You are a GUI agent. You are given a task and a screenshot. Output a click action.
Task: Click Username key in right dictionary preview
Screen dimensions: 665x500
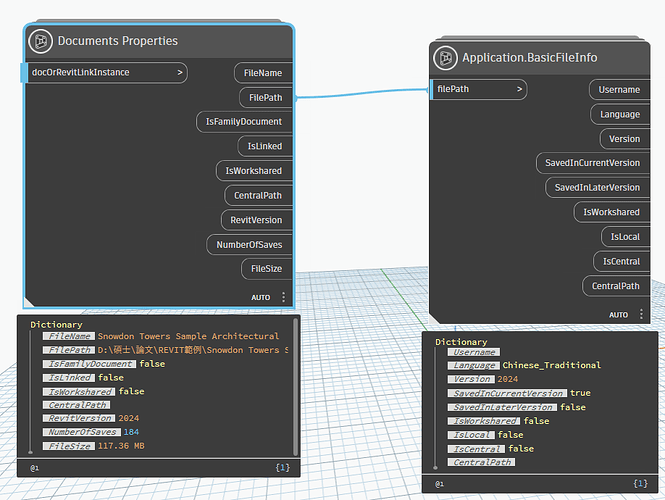click(x=474, y=352)
